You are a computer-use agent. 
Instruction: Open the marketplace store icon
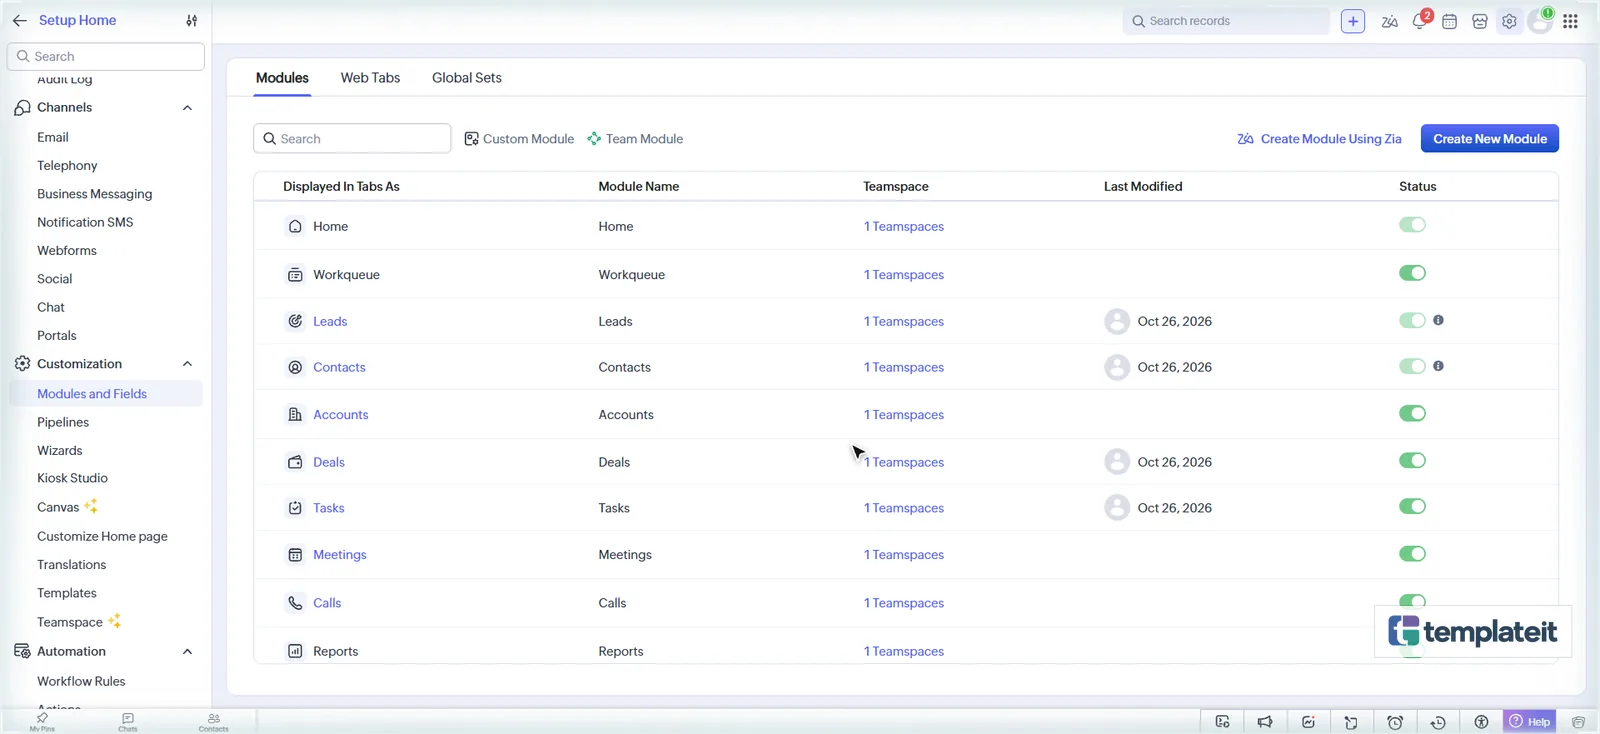tap(1480, 21)
